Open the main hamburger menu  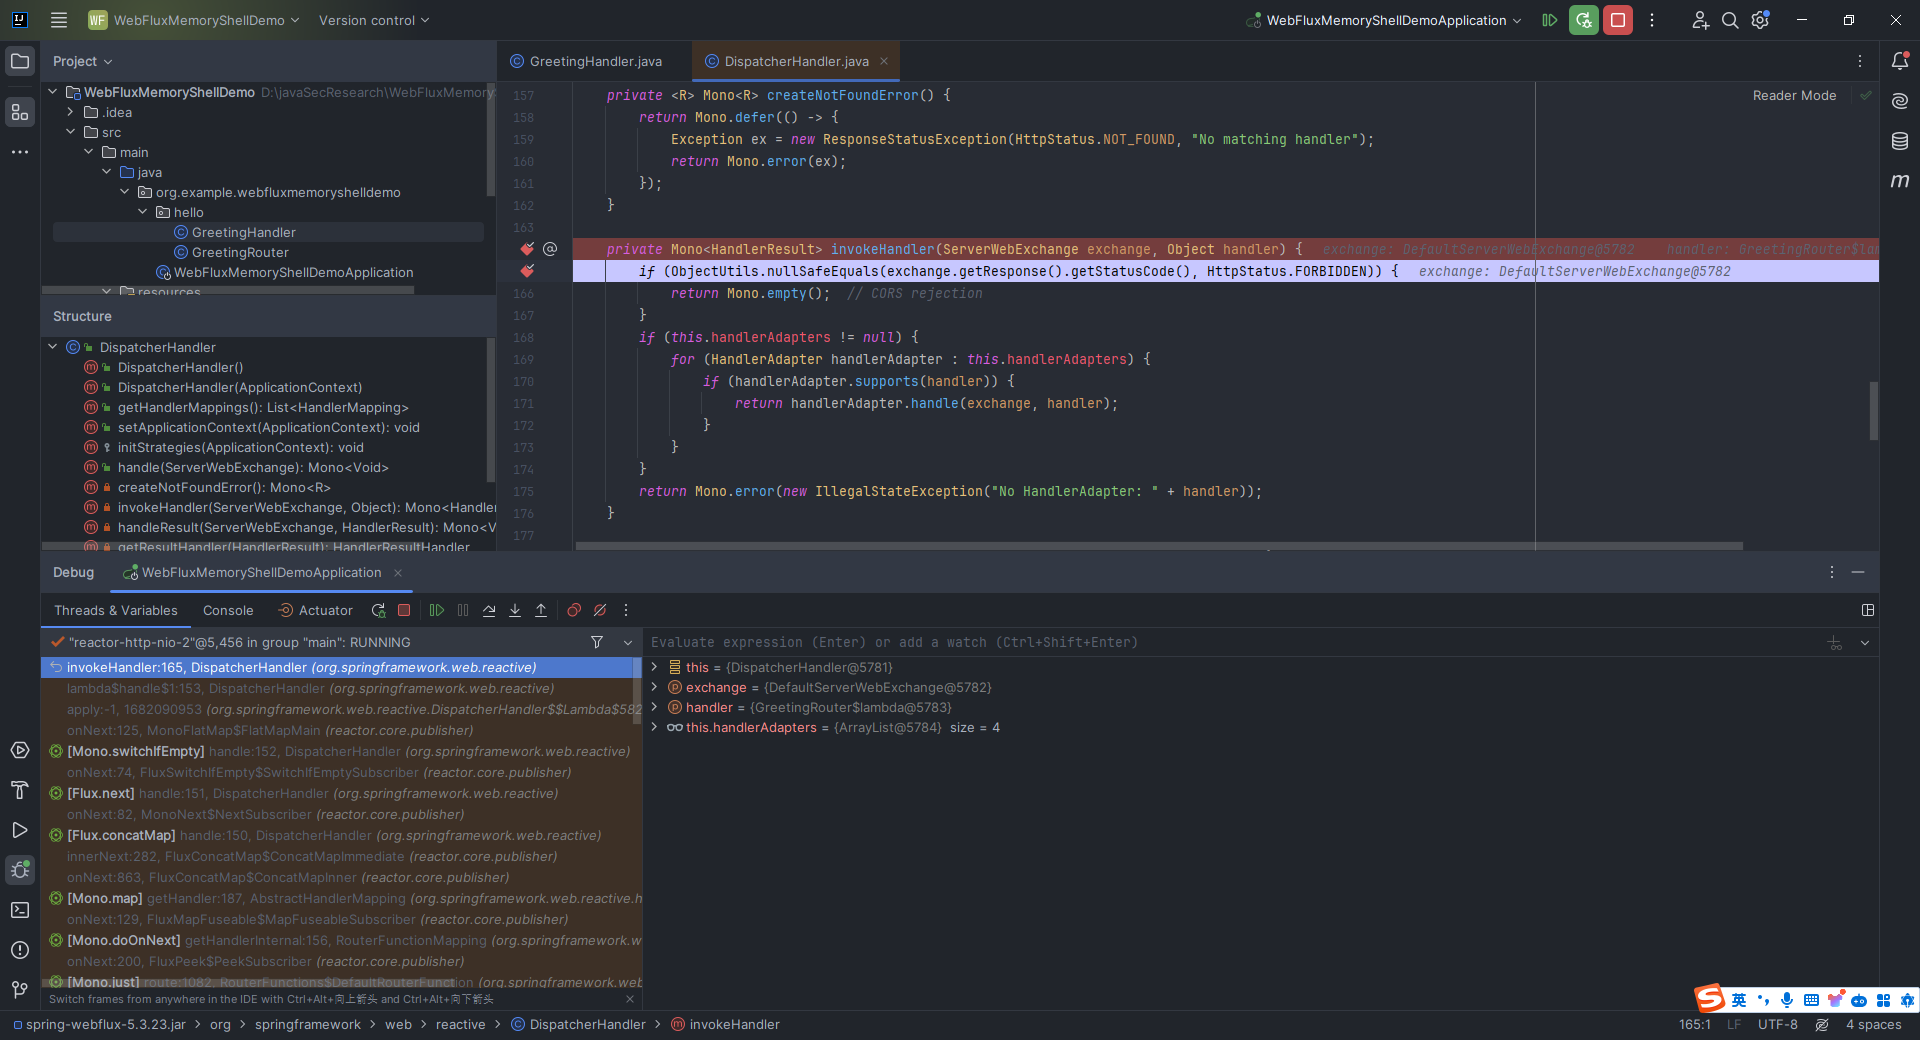(x=59, y=20)
